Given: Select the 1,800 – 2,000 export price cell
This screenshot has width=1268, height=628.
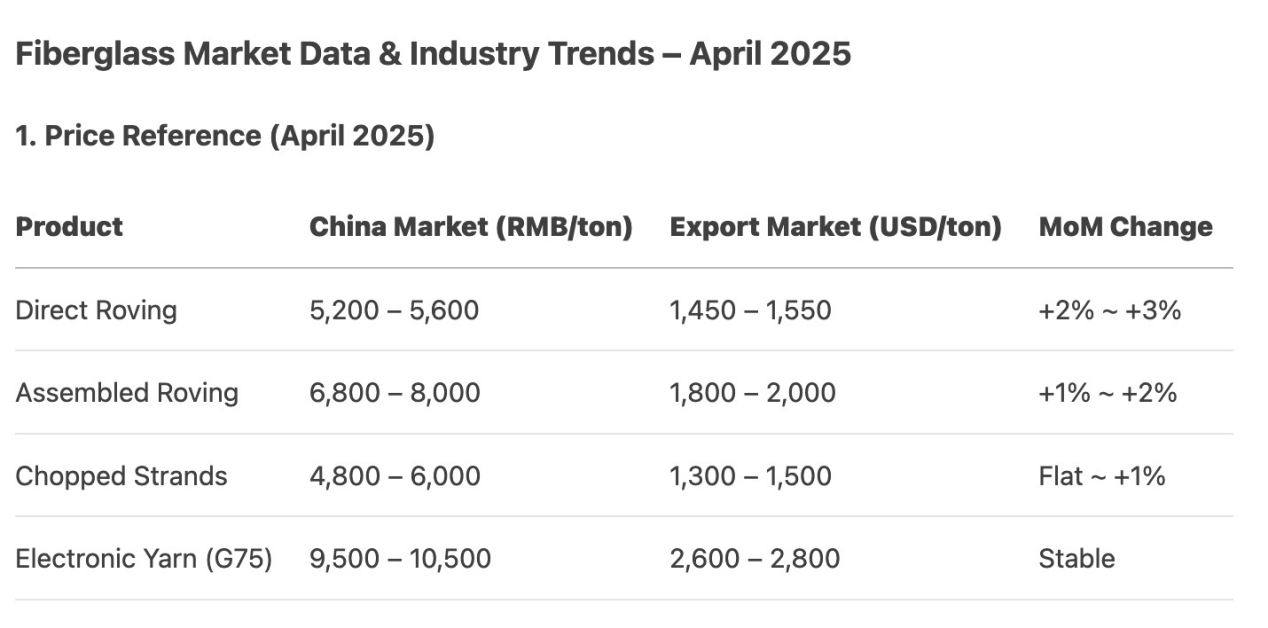Looking at the screenshot, I should (x=752, y=392).
